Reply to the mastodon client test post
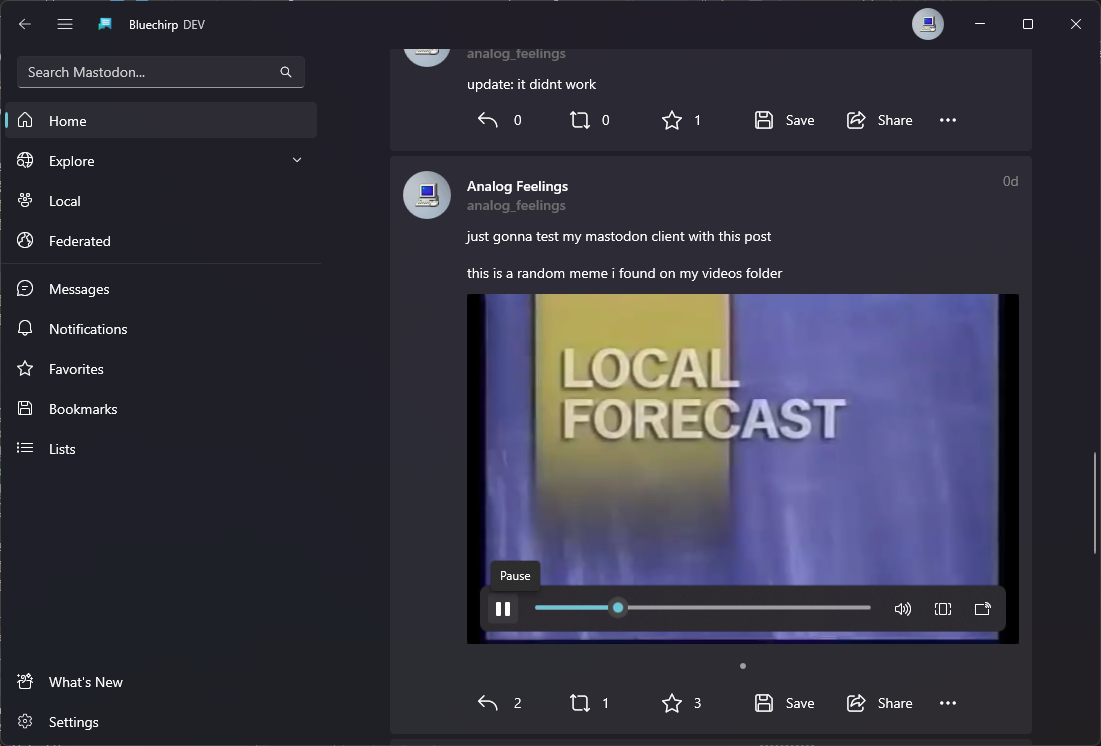The image size is (1101, 746). (499, 703)
